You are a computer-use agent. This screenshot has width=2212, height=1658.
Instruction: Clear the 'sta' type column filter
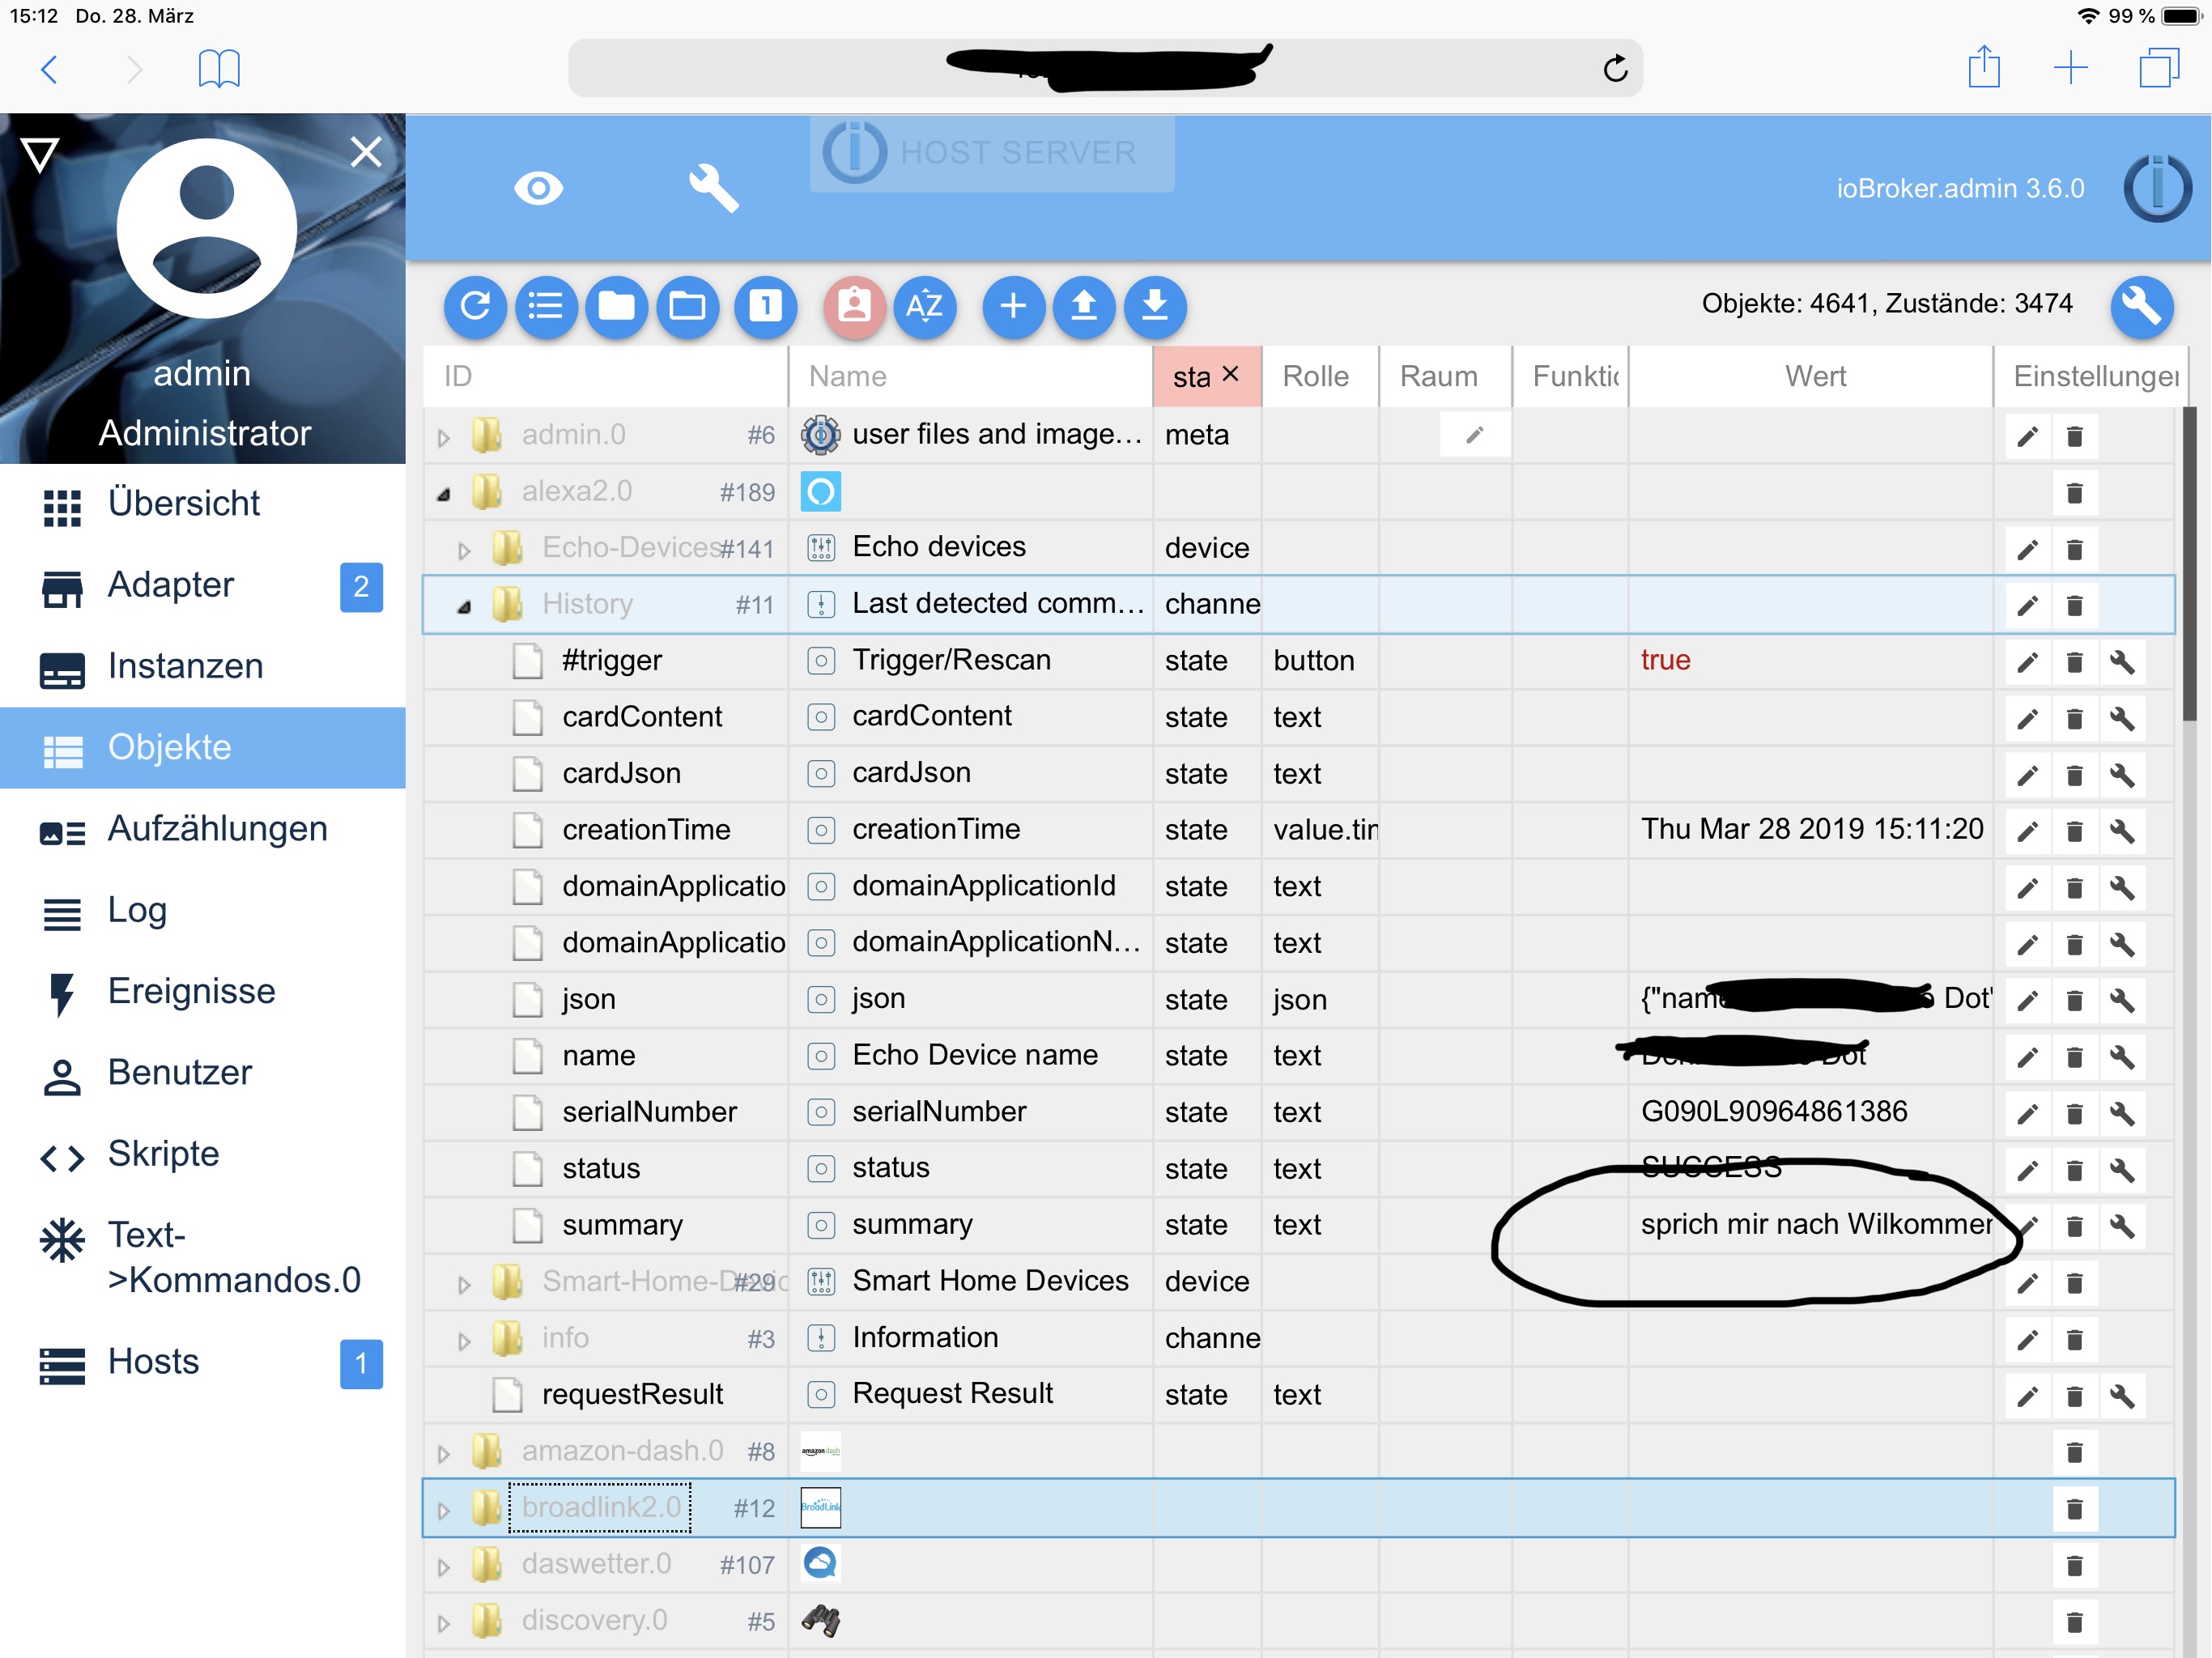point(1231,374)
